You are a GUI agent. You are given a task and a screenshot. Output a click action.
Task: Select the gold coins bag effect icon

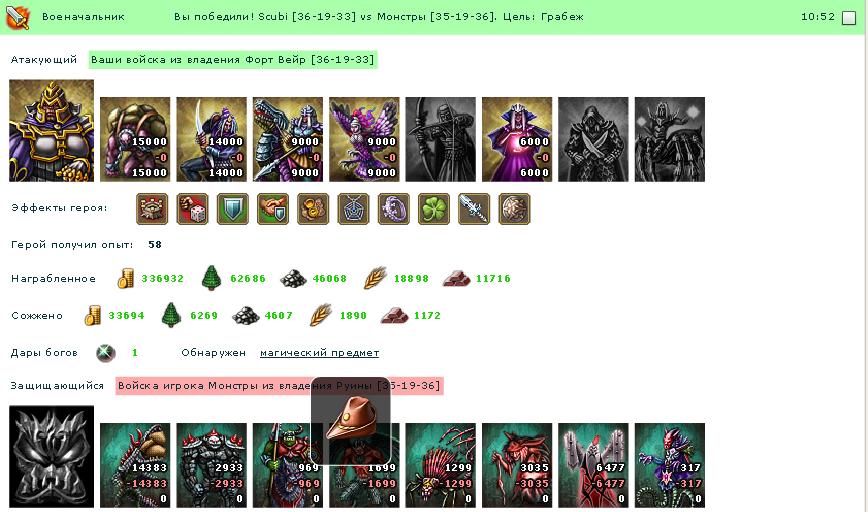(x=313, y=209)
